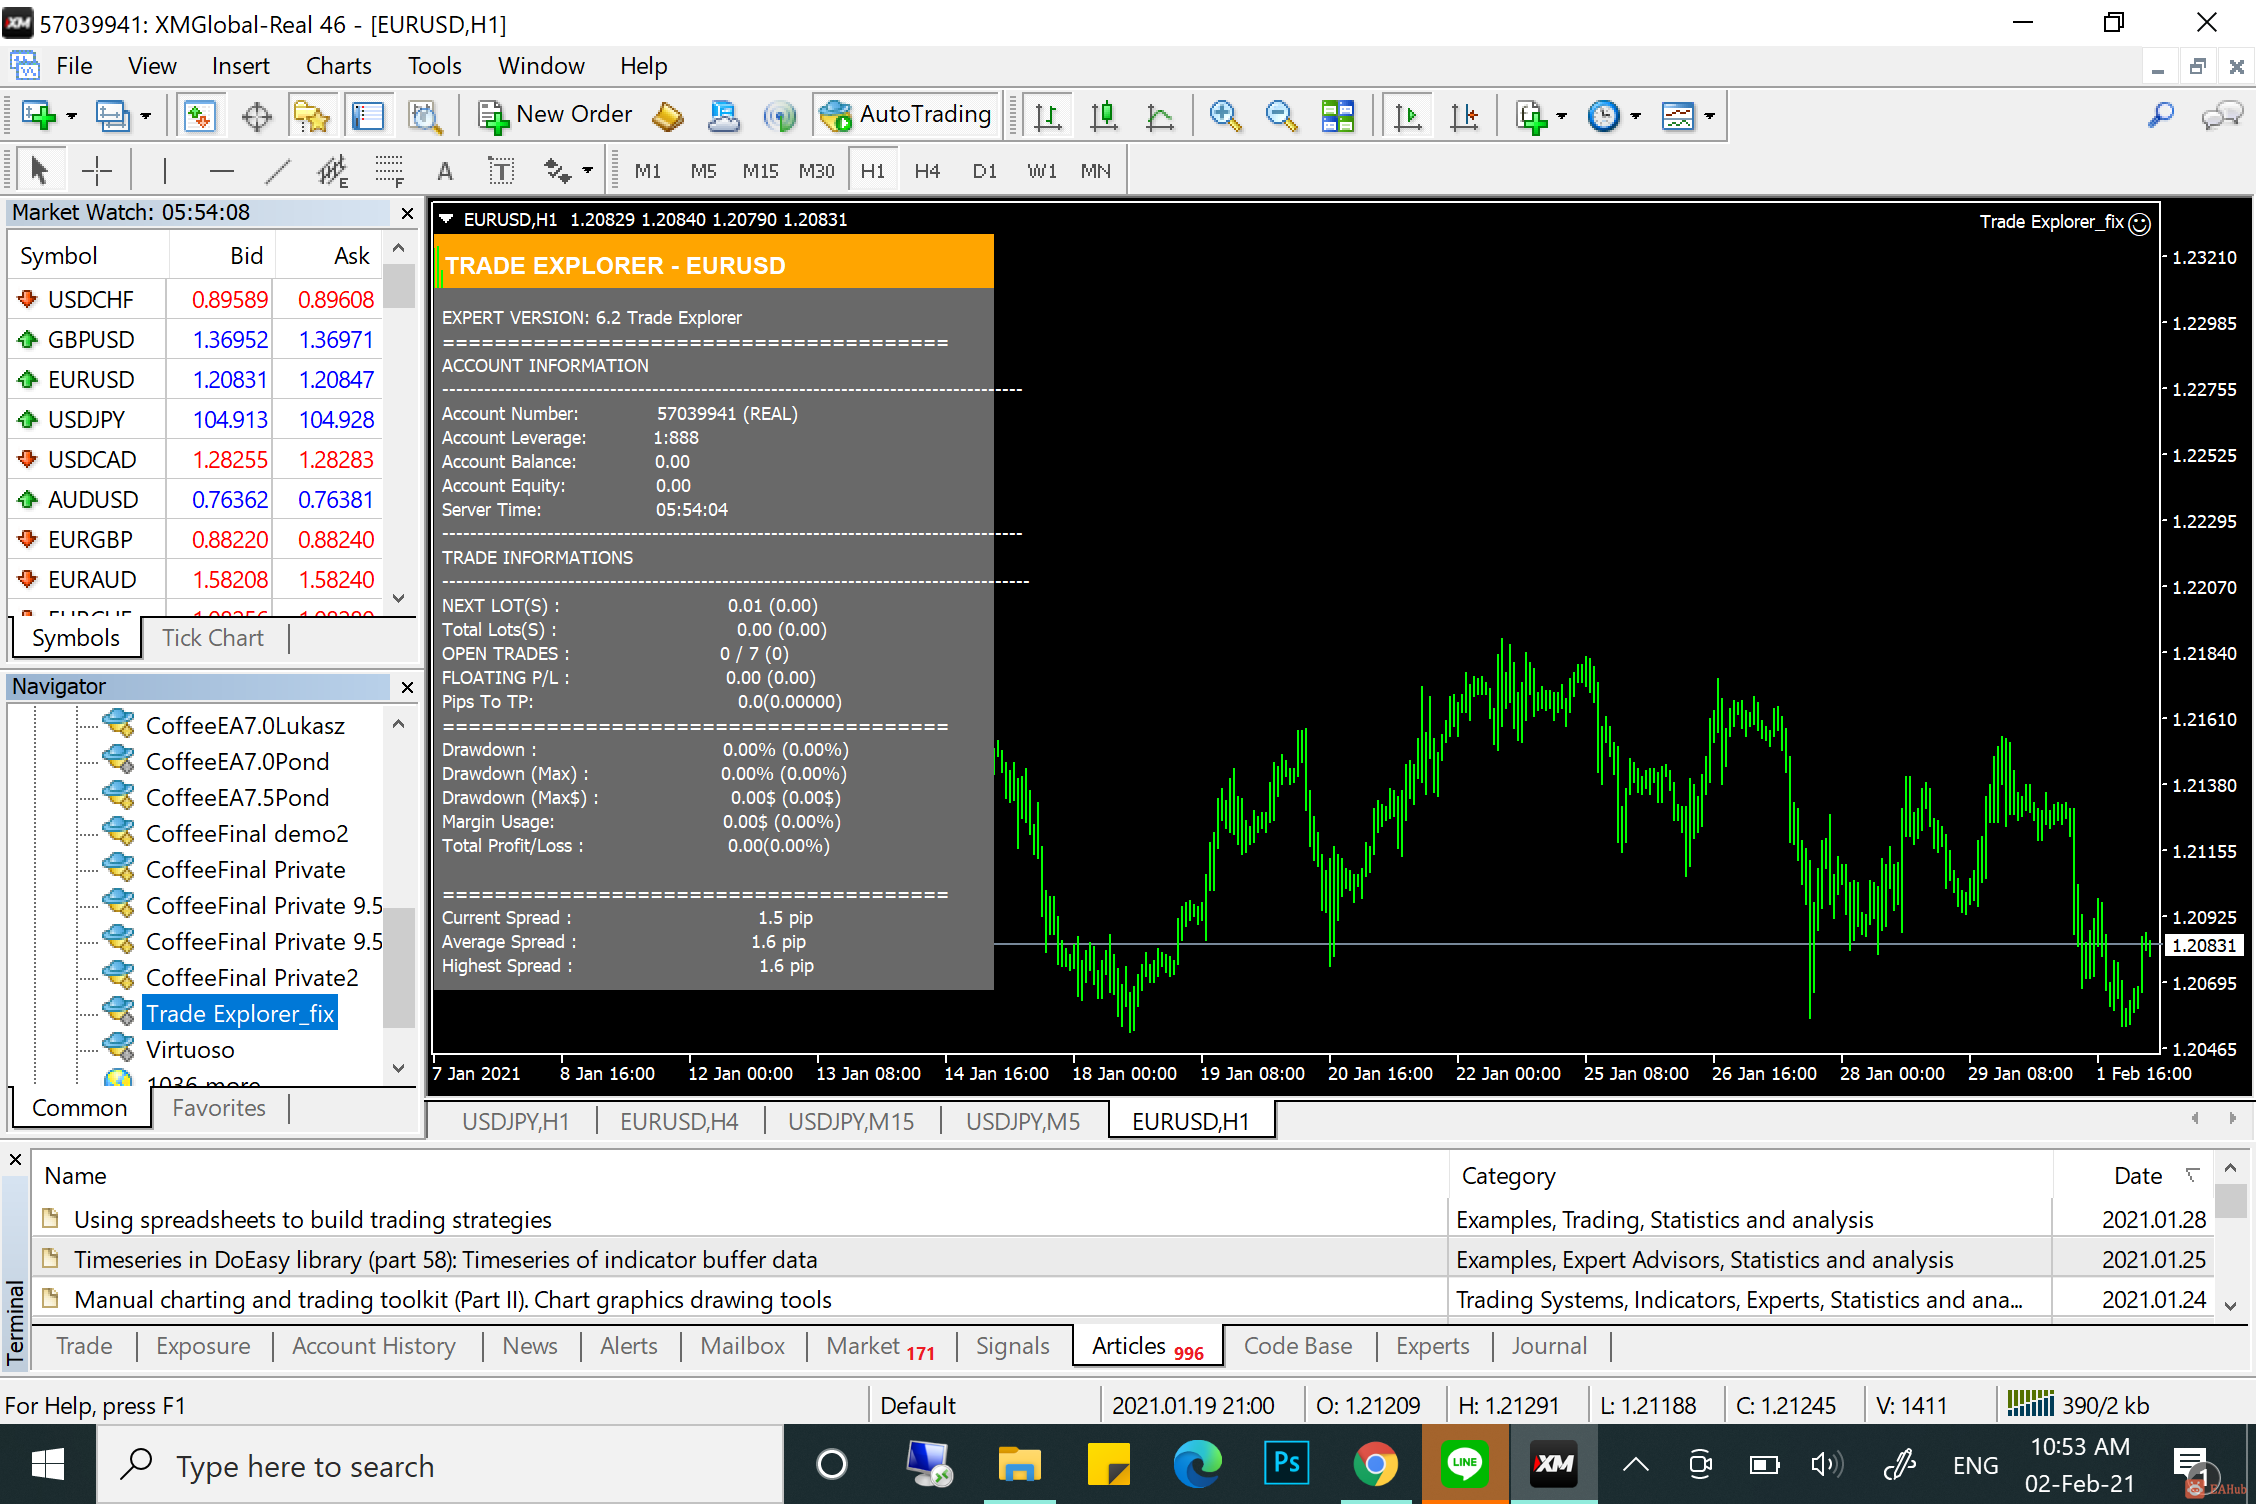Viewport: 2256px width, 1504px height.
Task: Toggle chart Auto Scroll
Action: click(x=1408, y=116)
